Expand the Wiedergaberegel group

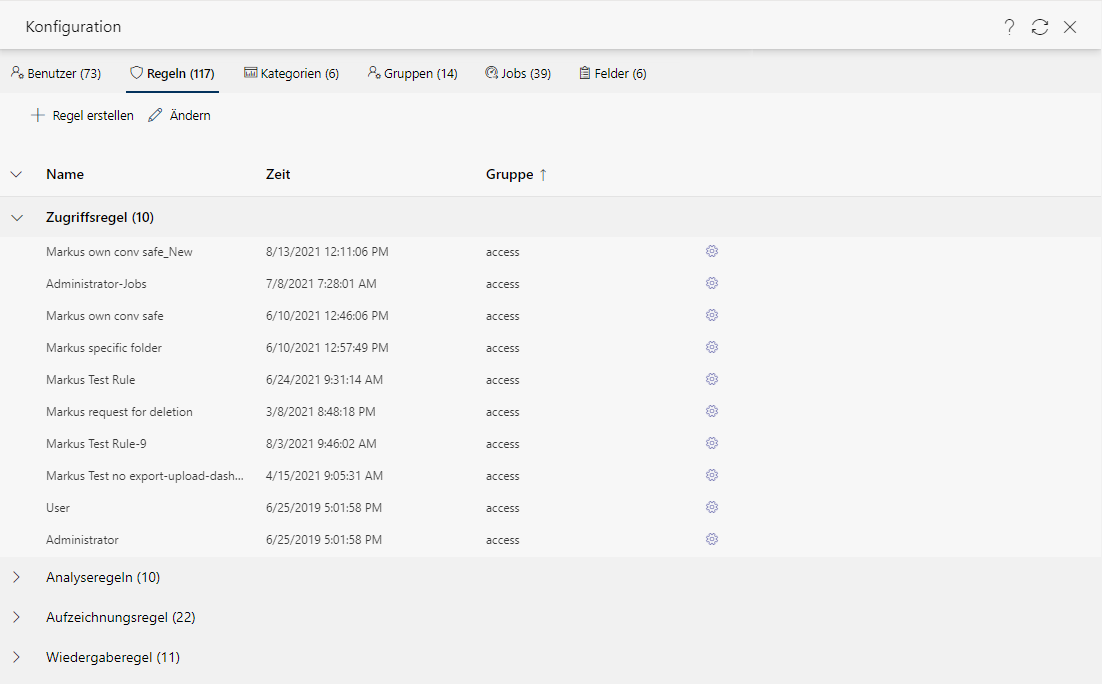pos(16,657)
